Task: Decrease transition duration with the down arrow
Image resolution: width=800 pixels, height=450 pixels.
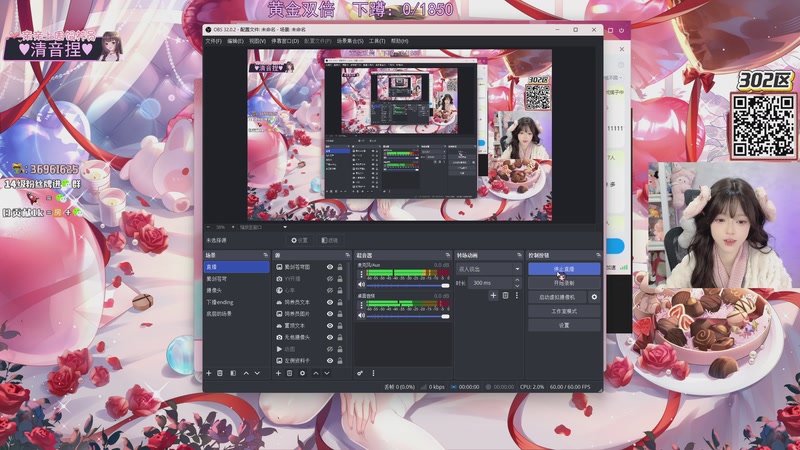Action: click(517, 285)
